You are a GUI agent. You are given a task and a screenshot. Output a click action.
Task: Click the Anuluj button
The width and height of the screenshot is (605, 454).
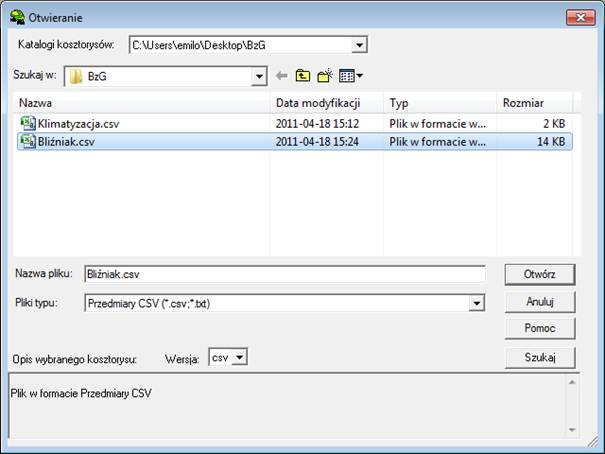tap(539, 300)
